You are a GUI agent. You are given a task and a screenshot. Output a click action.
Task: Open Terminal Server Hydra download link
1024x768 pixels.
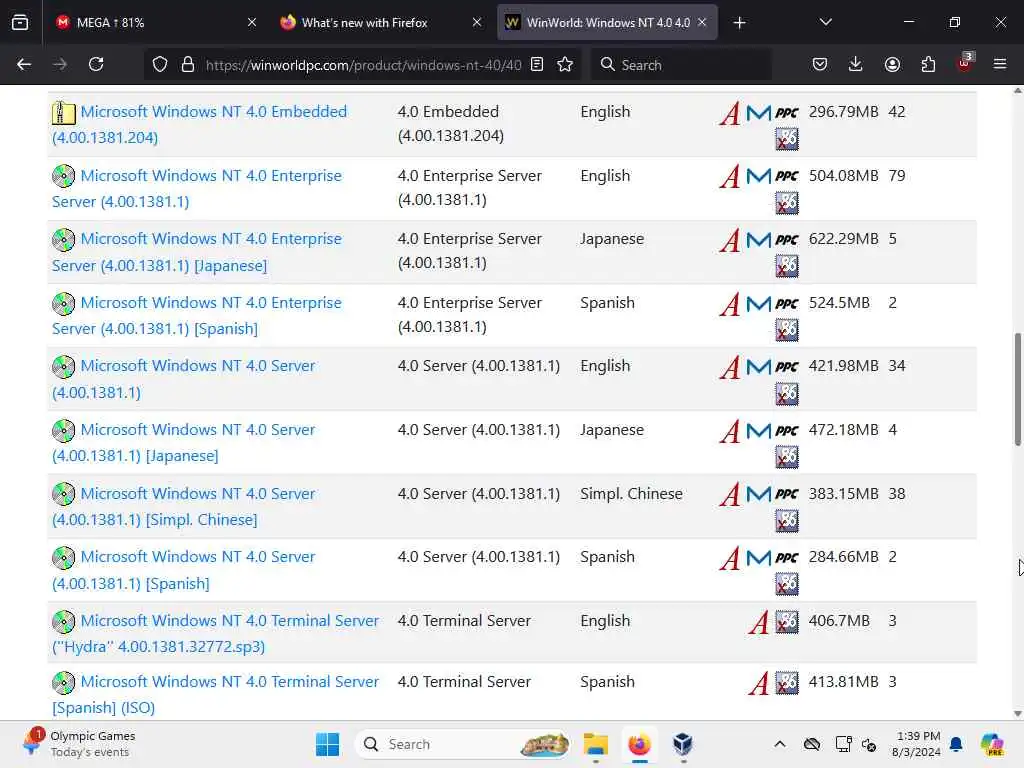click(x=216, y=633)
